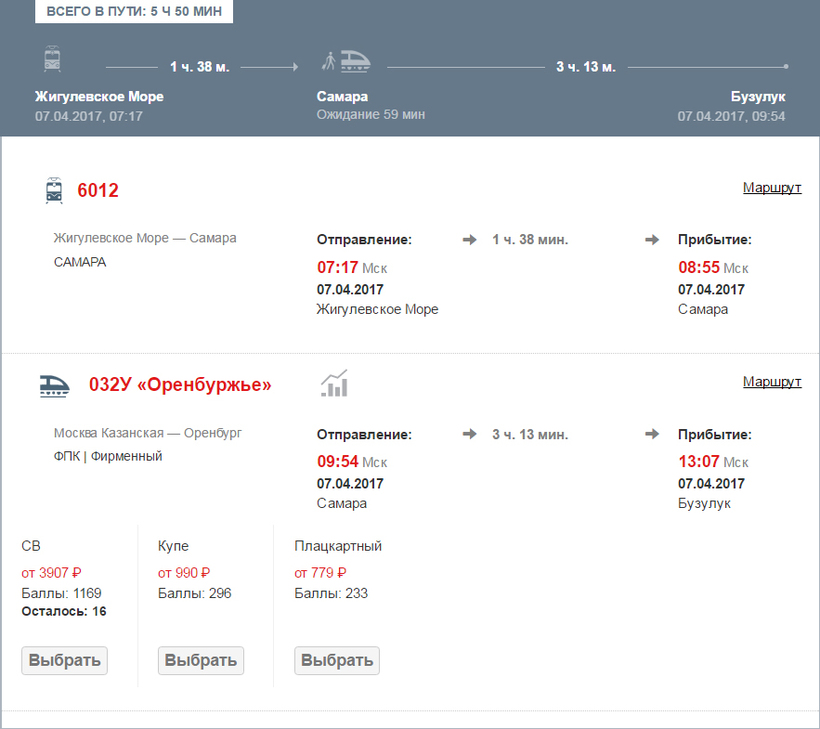Click the commuter train icon beside 6012
The height and width of the screenshot is (729, 820).
pos(54,190)
